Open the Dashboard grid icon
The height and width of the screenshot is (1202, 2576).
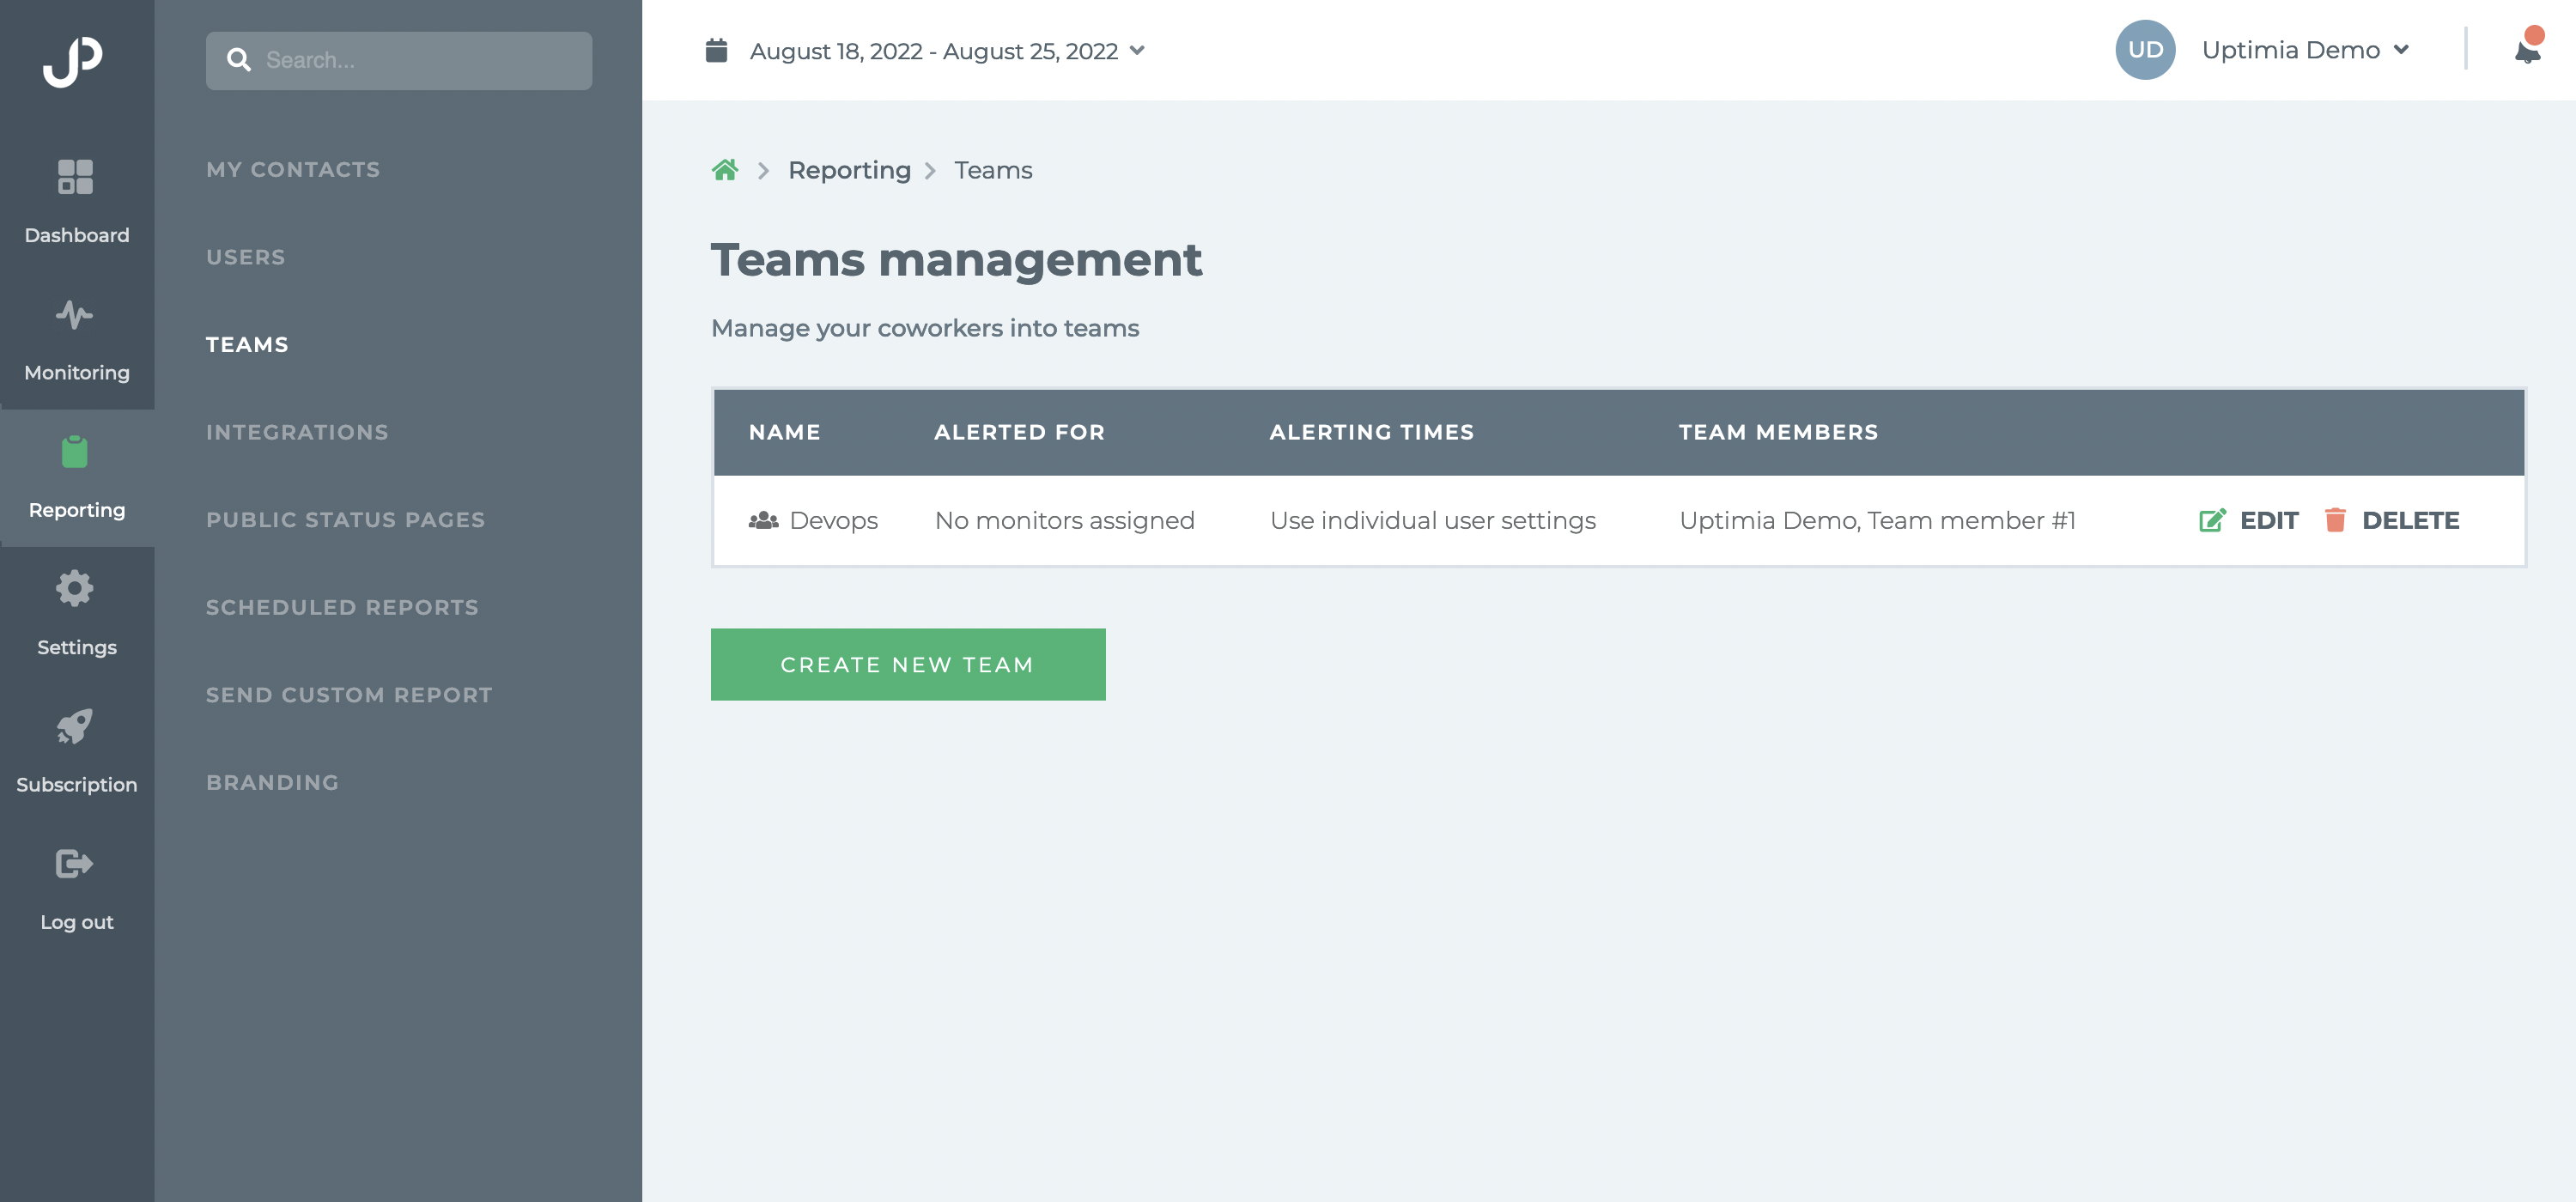point(75,177)
